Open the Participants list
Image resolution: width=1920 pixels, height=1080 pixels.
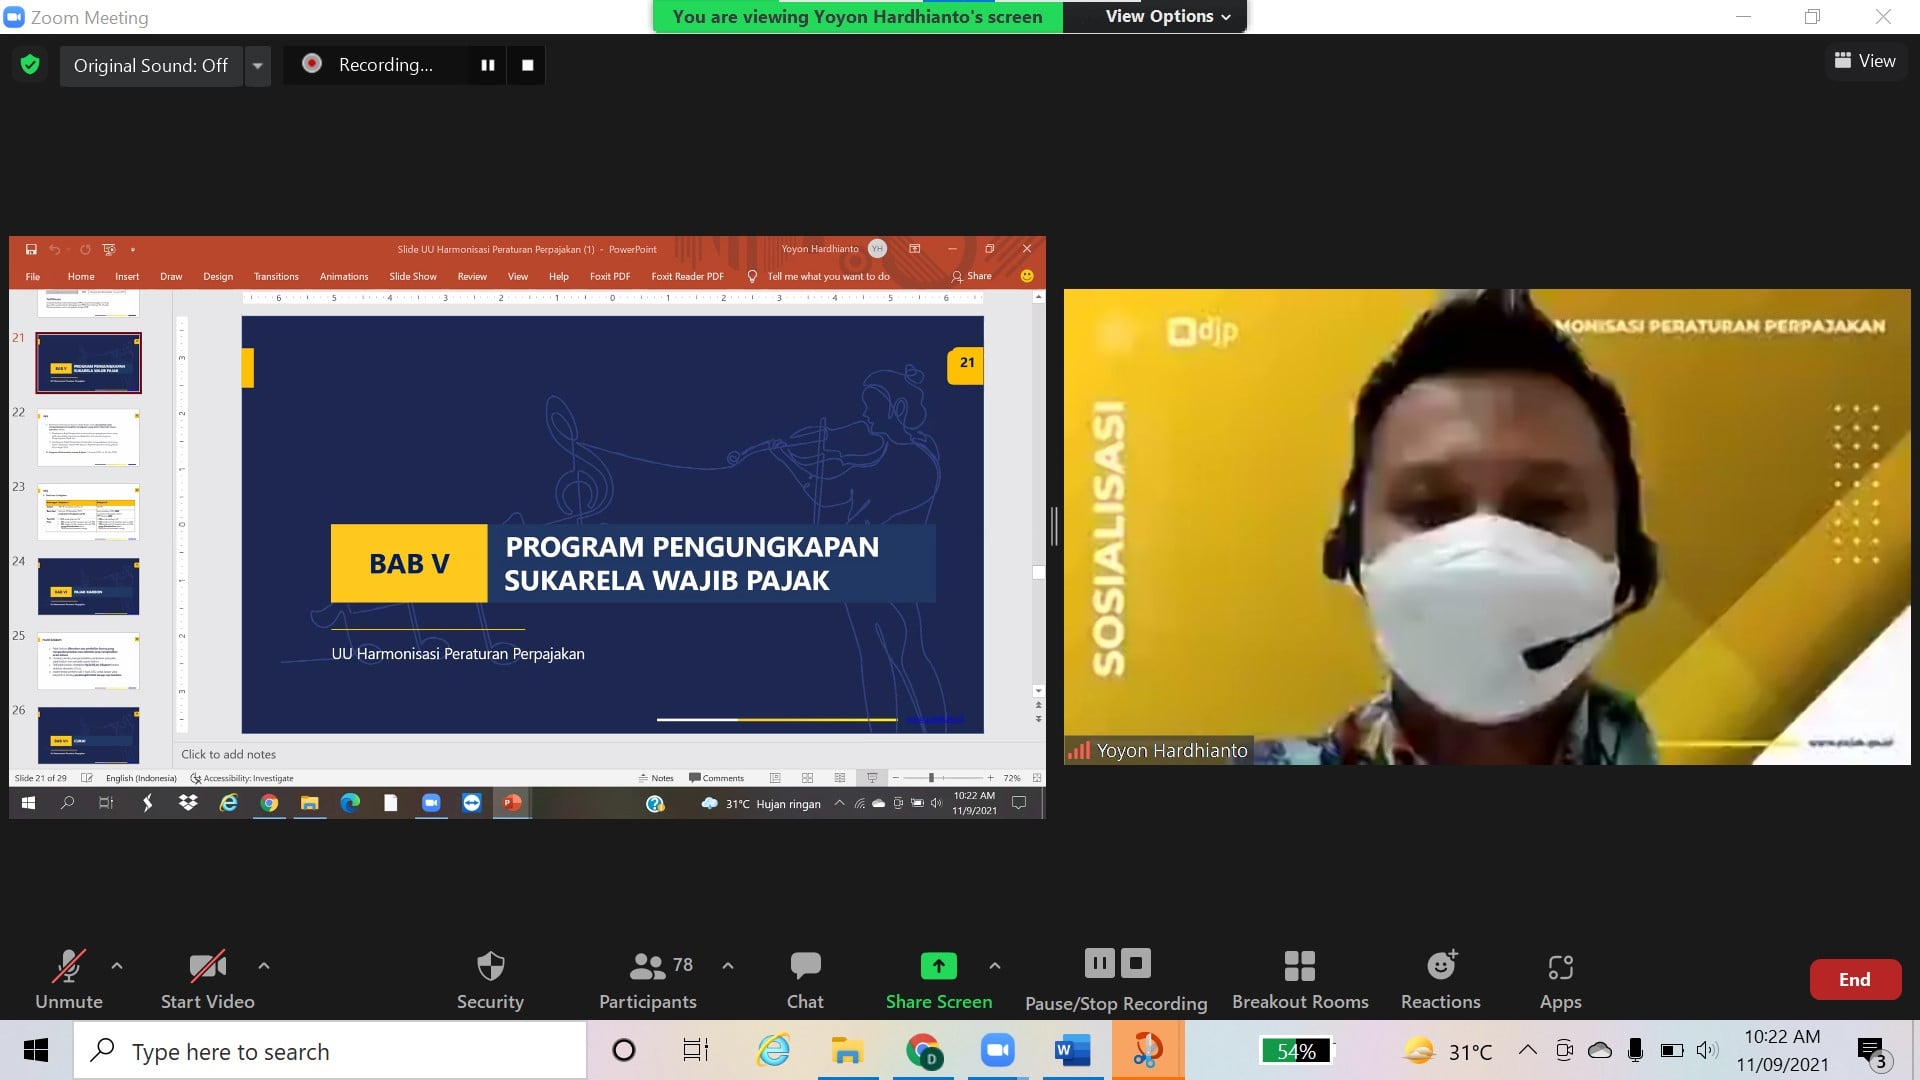(x=648, y=966)
